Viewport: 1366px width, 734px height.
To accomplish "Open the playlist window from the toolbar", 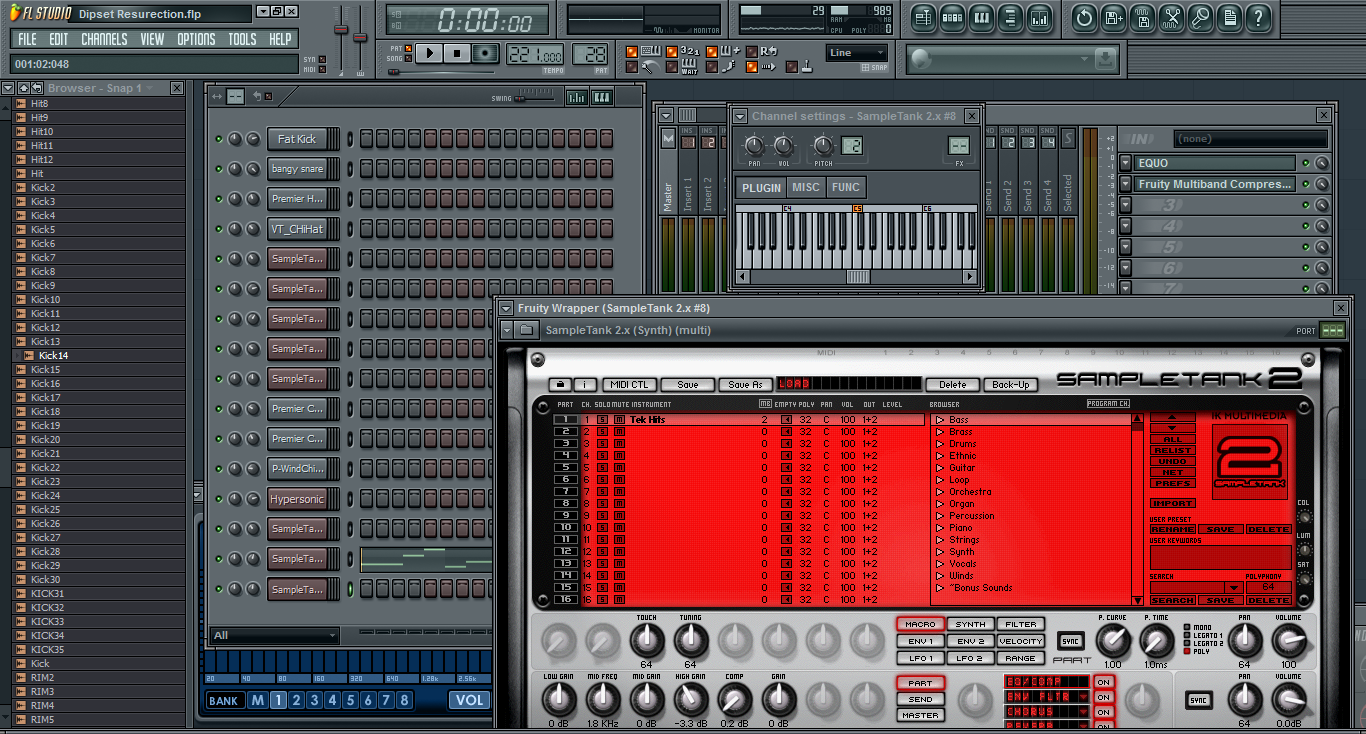I will click(923, 17).
